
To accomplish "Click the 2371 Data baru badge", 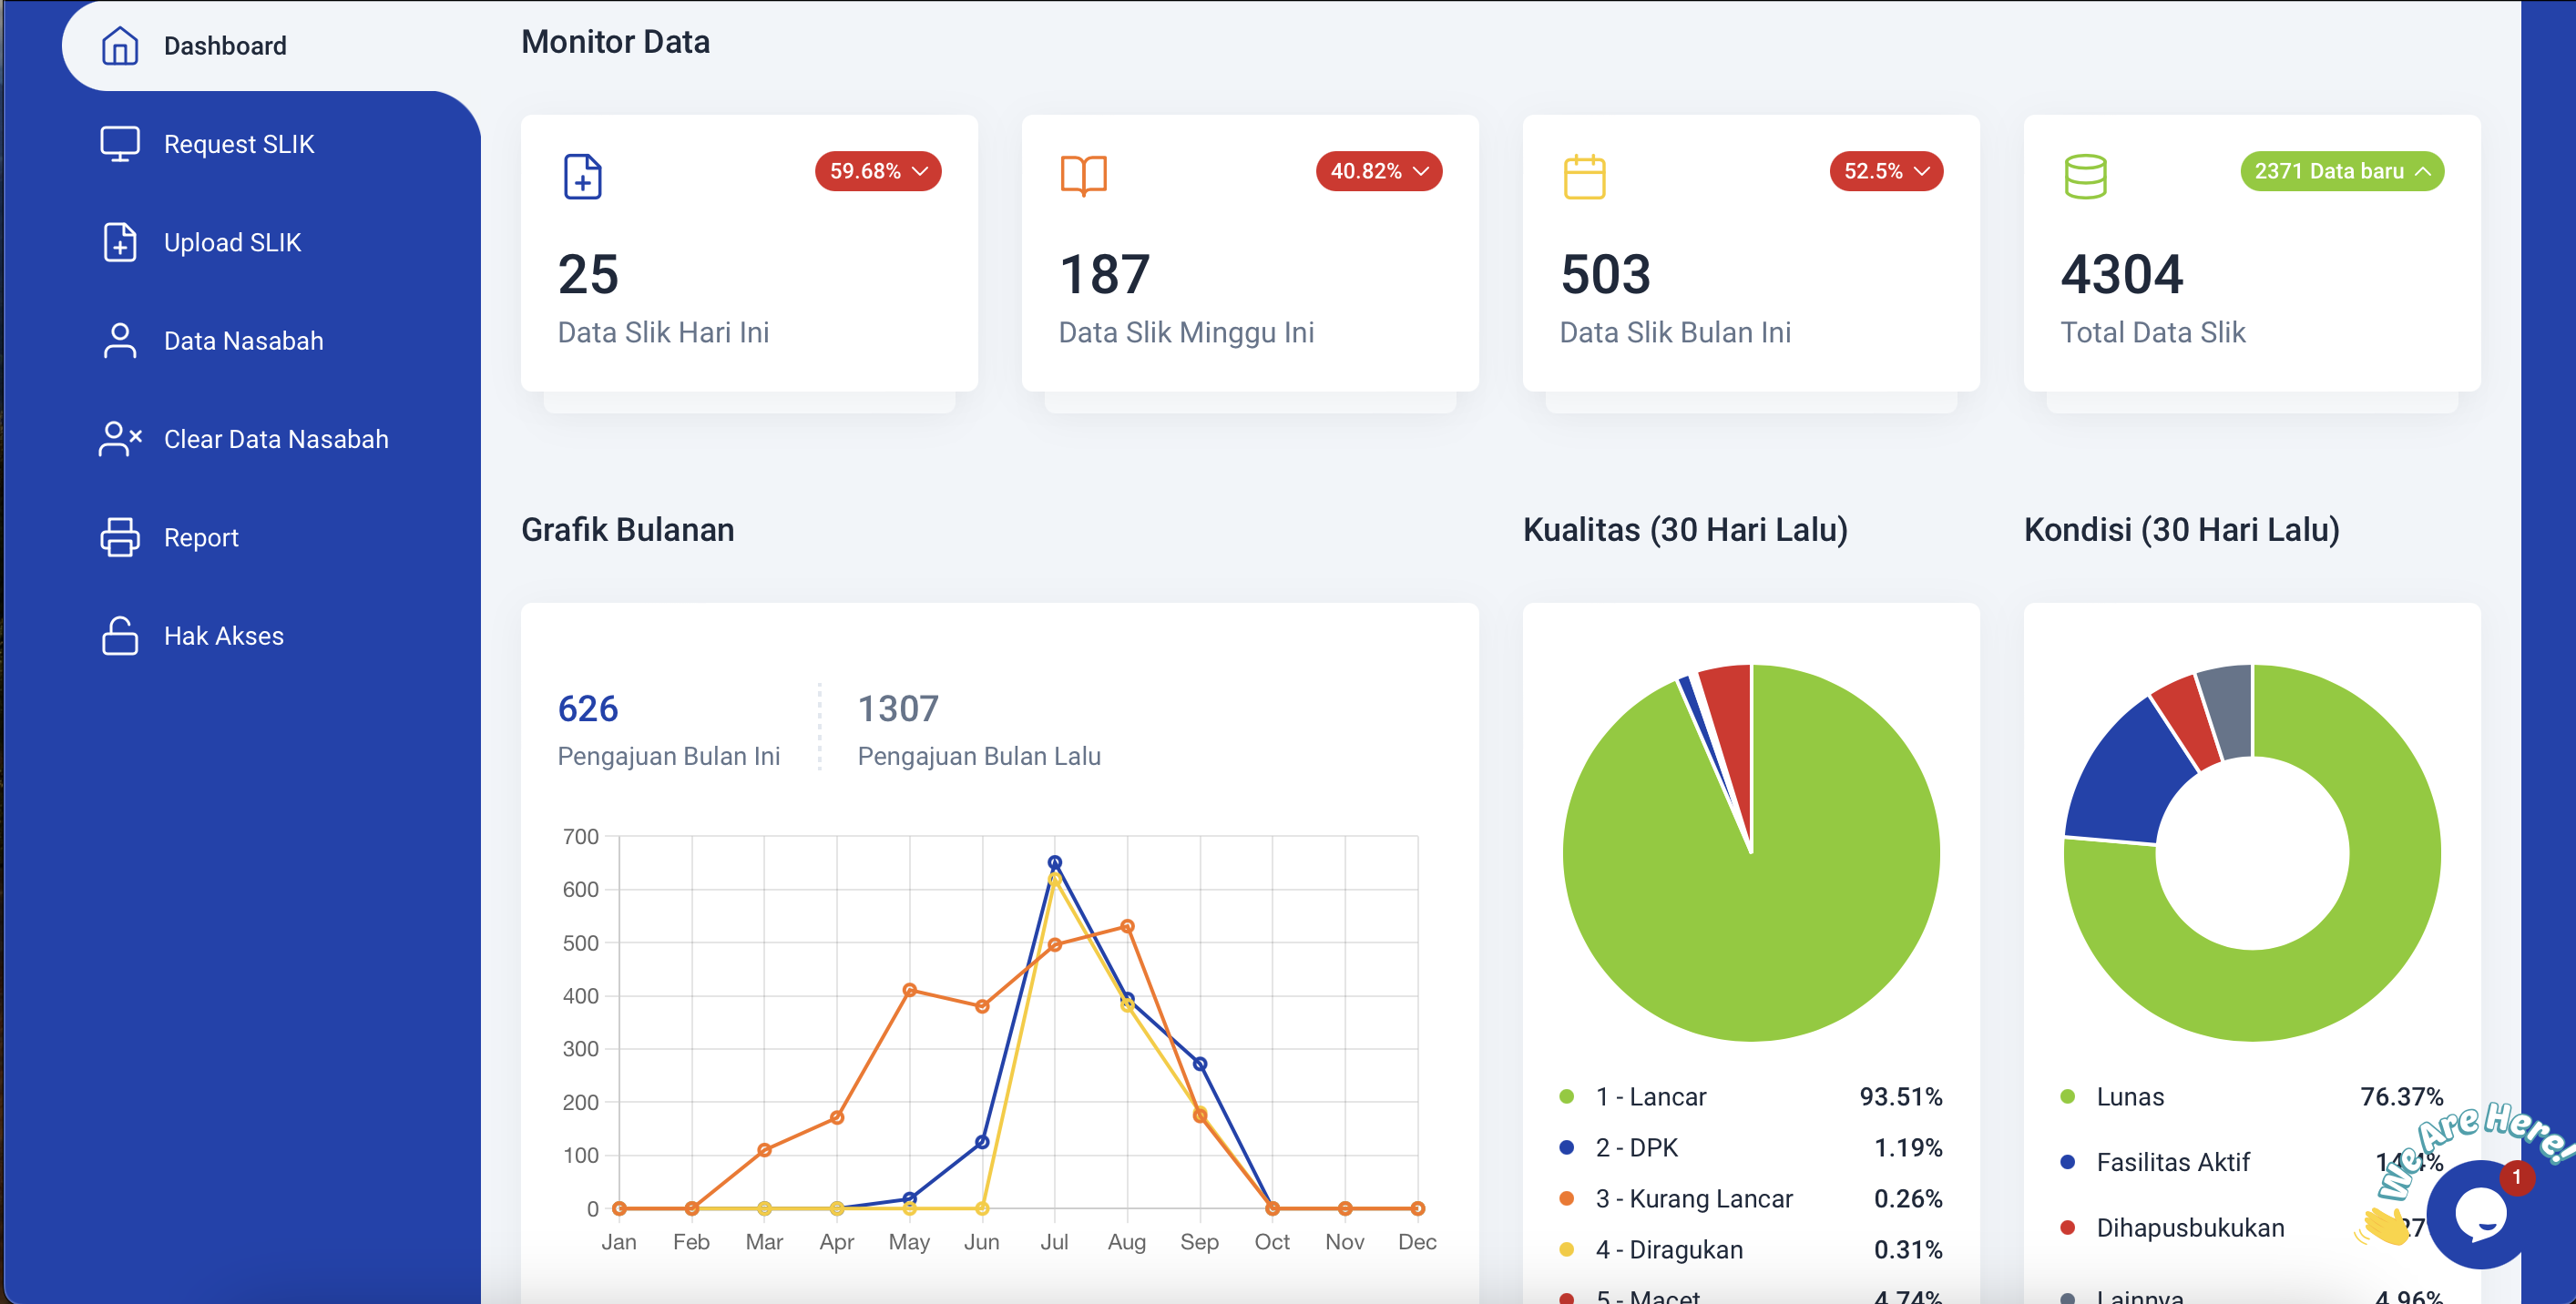I will (x=2341, y=171).
